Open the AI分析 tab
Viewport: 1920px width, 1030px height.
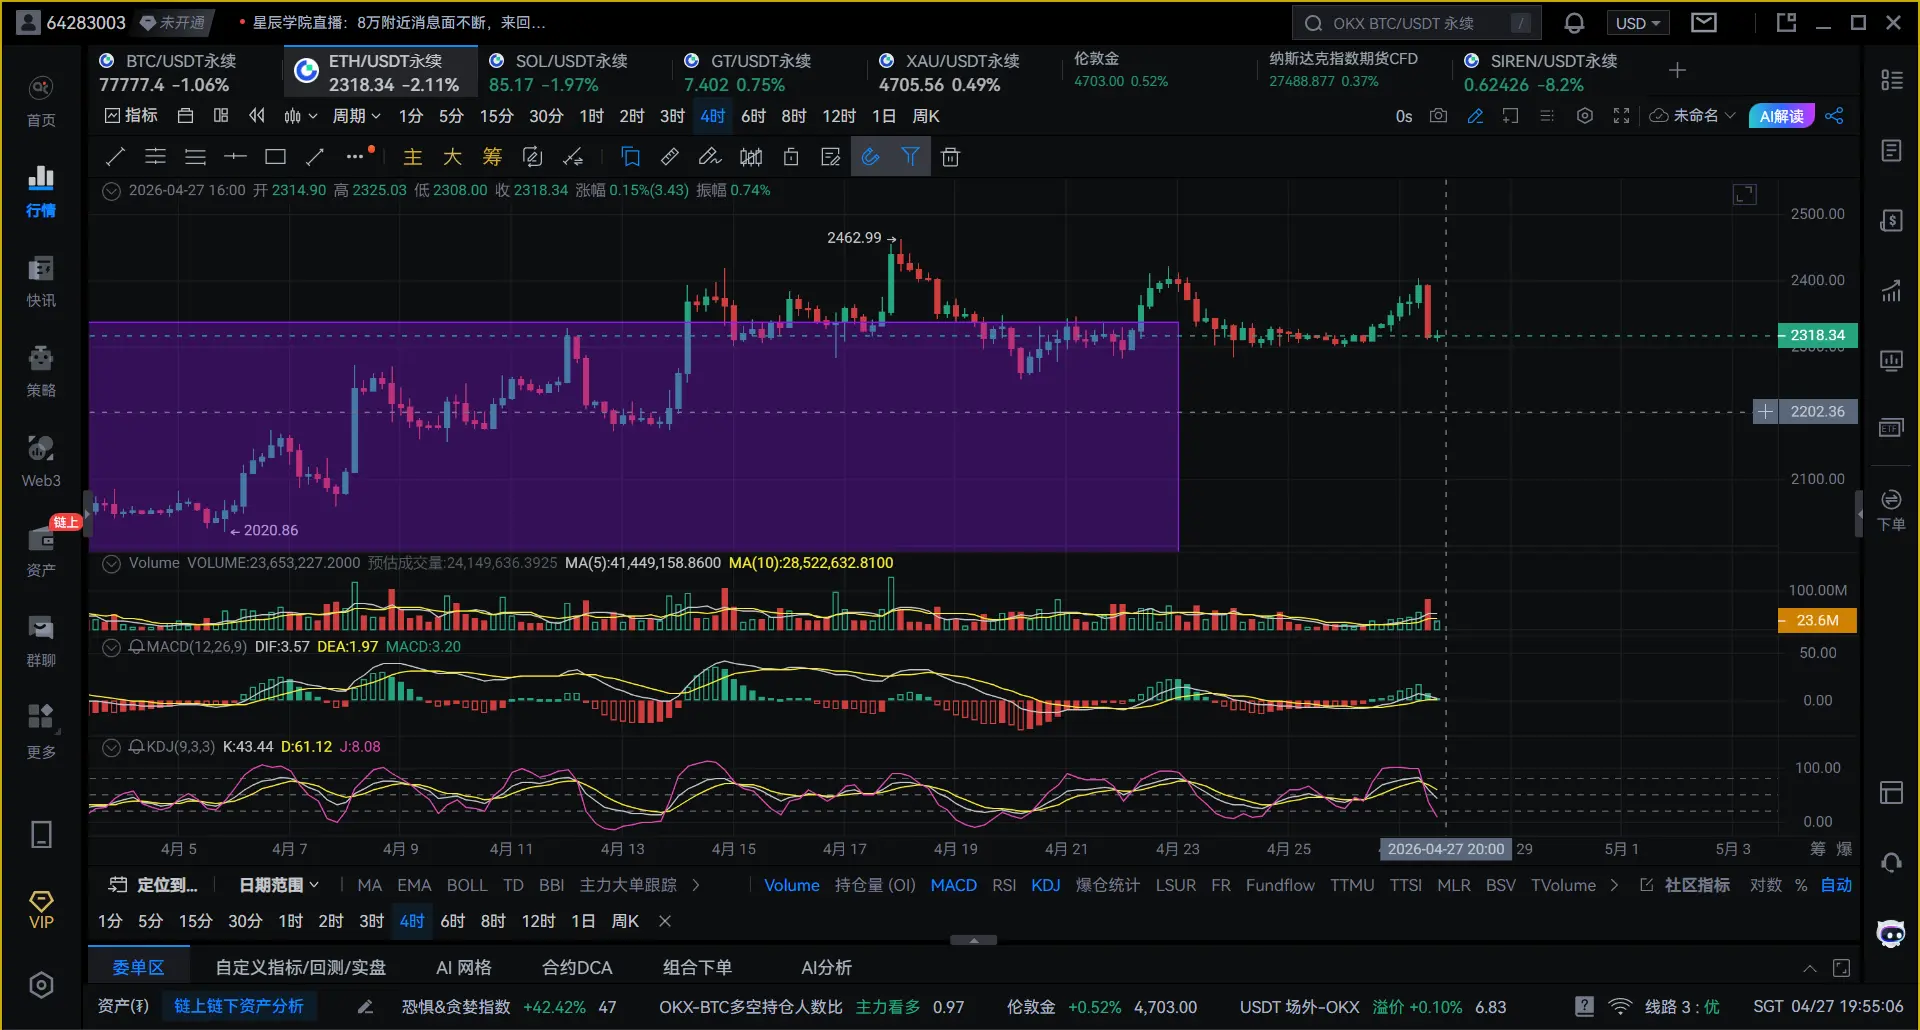coord(826,967)
